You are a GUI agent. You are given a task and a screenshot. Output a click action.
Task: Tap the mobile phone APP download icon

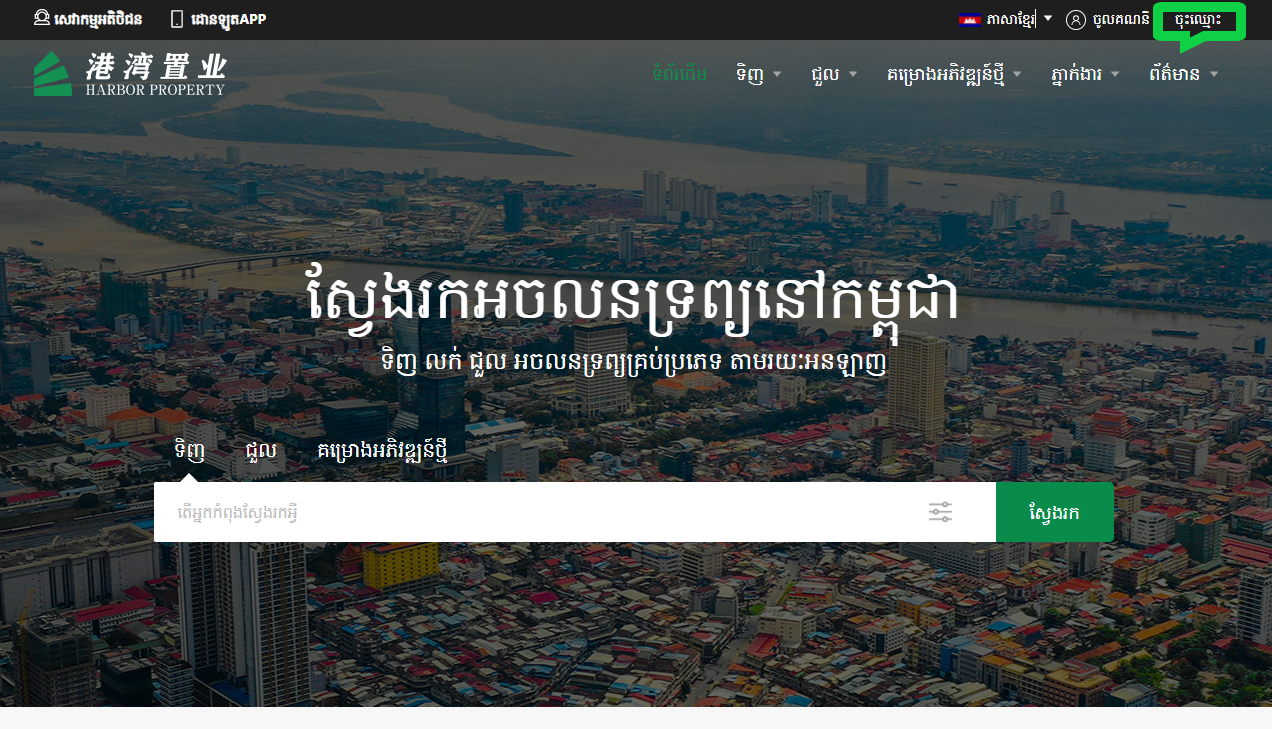[177, 19]
